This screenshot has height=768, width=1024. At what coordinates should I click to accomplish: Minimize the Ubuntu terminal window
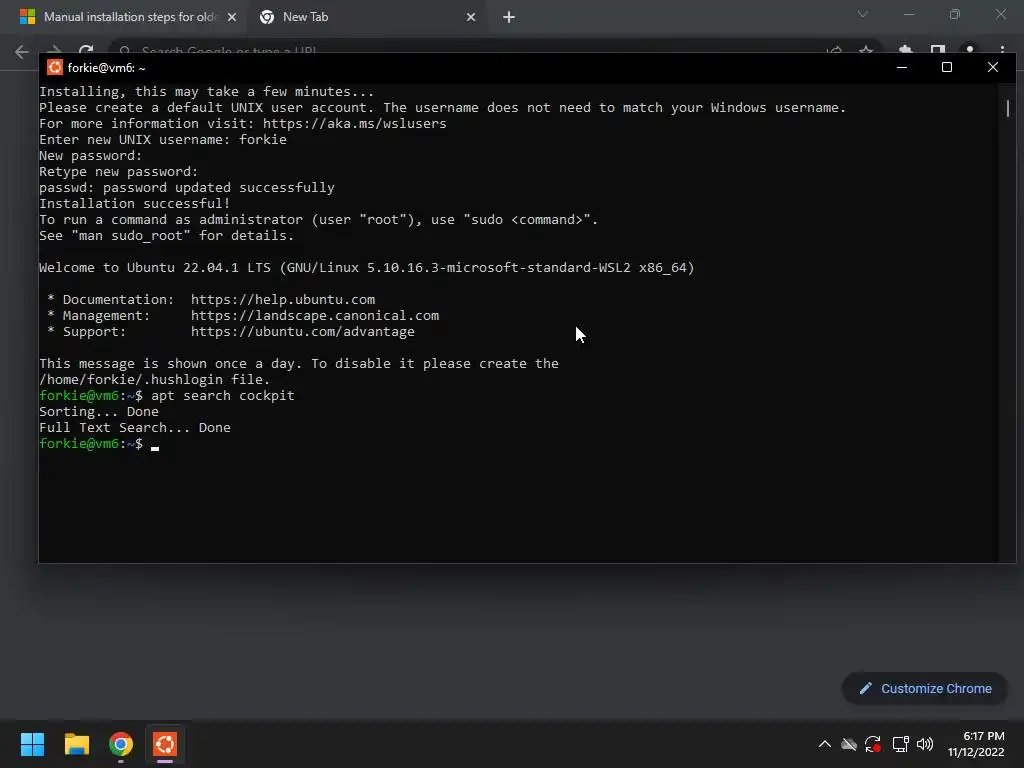tap(902, 67)
